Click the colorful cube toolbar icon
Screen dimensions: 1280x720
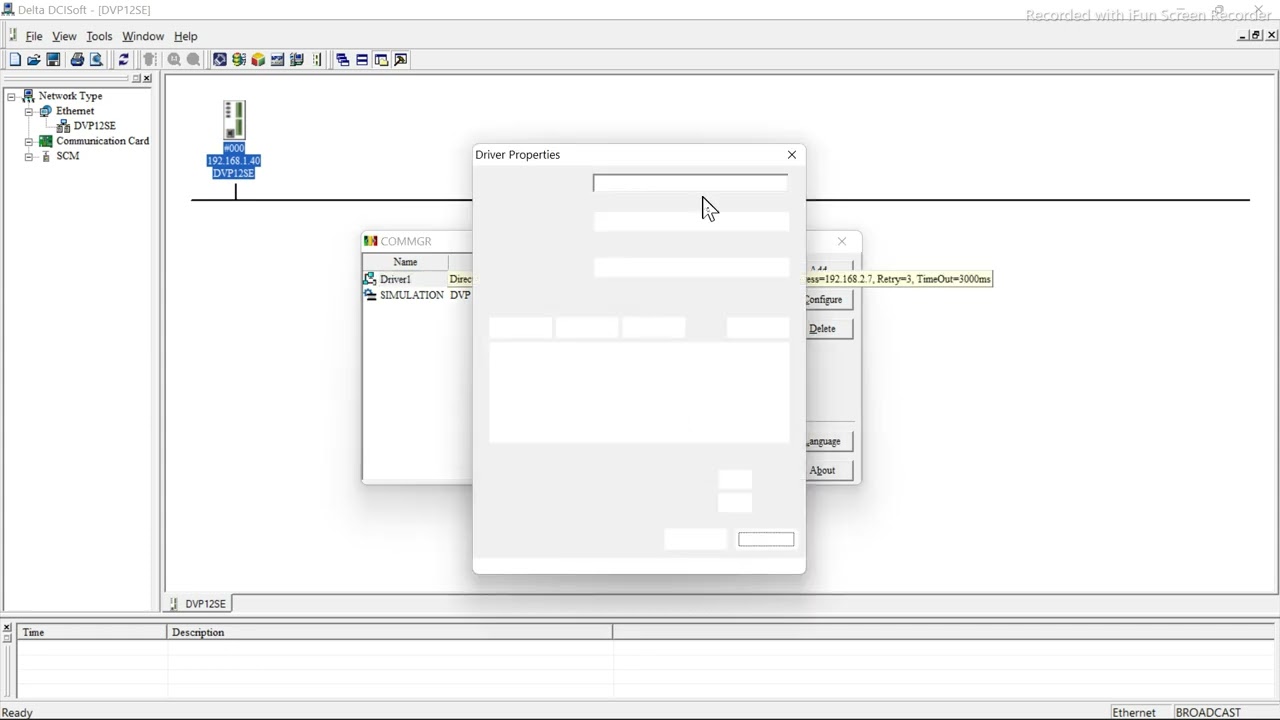click(x=258, y=60)
